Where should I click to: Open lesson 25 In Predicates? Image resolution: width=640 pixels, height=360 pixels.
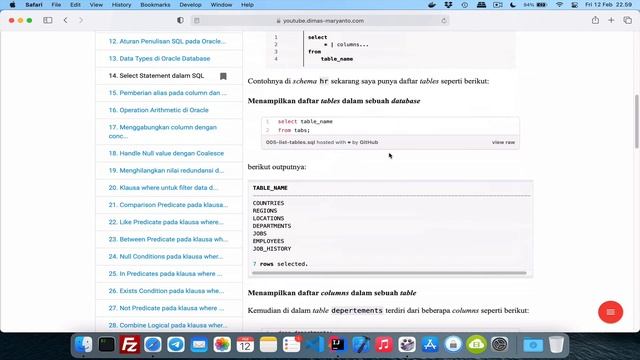tap(166, 273)
